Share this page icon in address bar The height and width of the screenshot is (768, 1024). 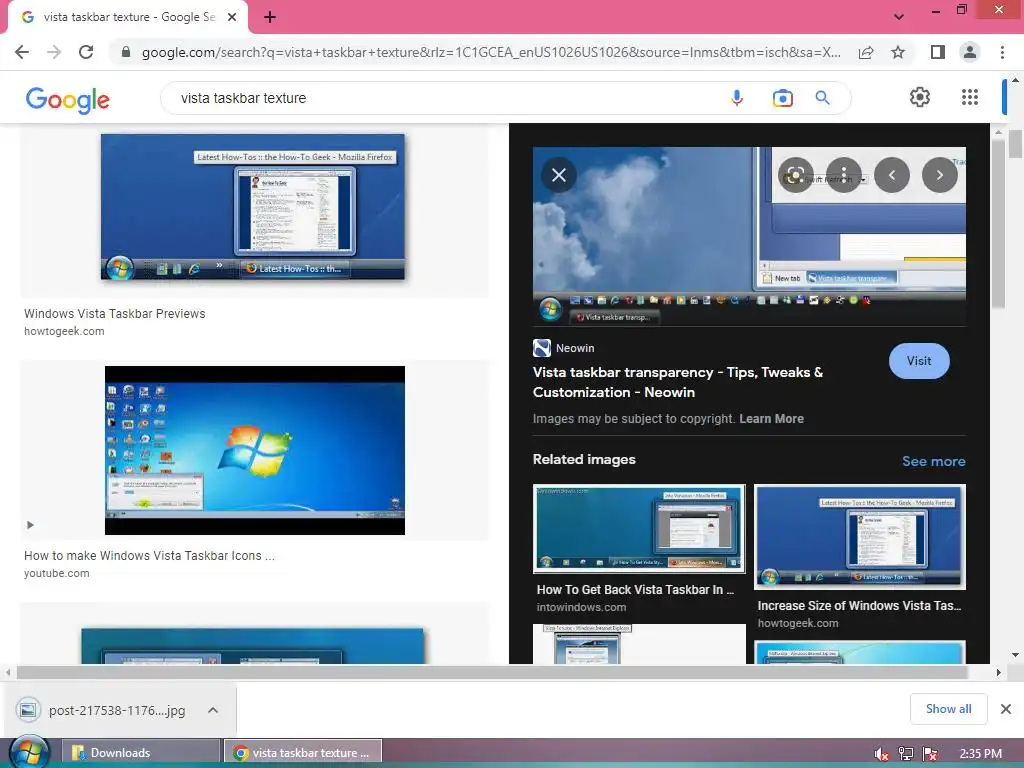pos(866,52)
